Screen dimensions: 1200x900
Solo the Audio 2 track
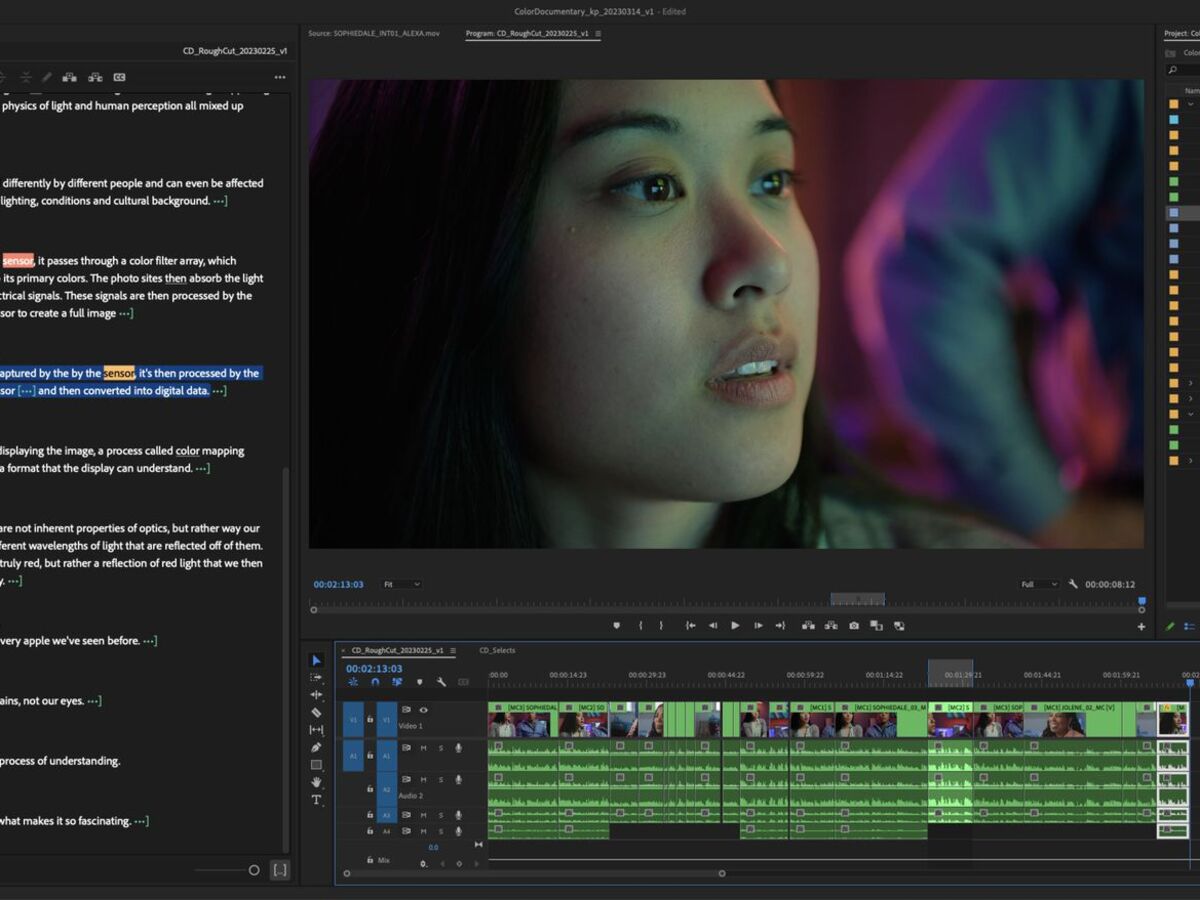tap(440, 780)
